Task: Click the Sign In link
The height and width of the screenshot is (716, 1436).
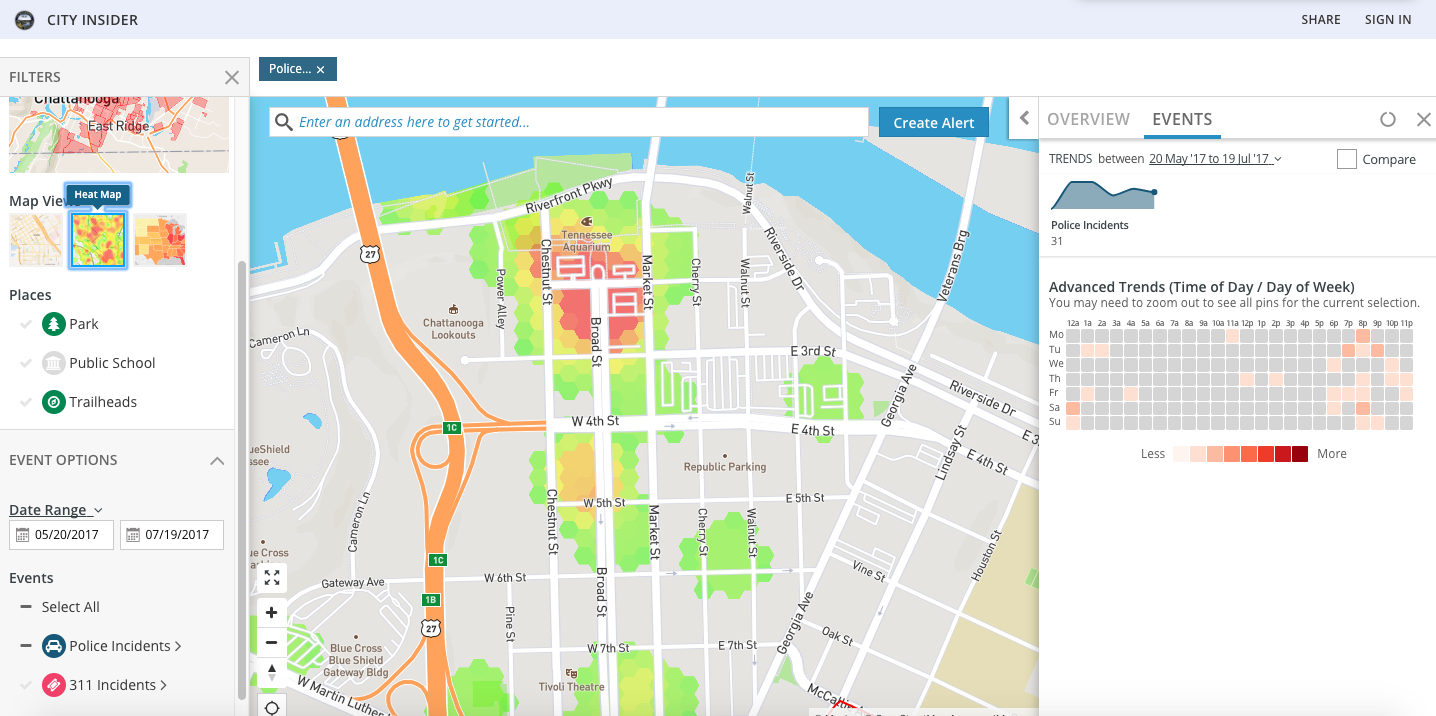Action: pos(1387,20)
